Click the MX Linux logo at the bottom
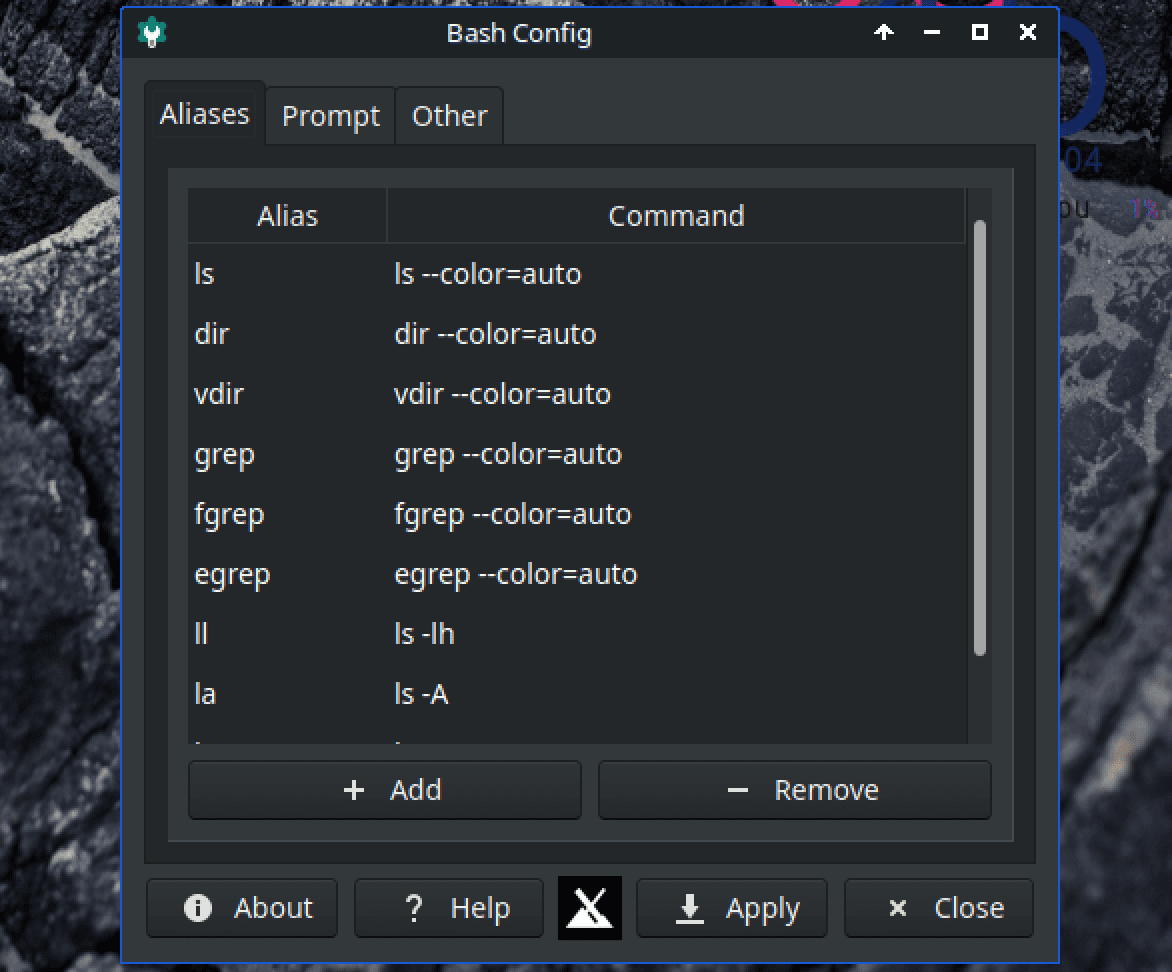The width and height of the screenshot is (1172, 972). [x=590, y=908]
